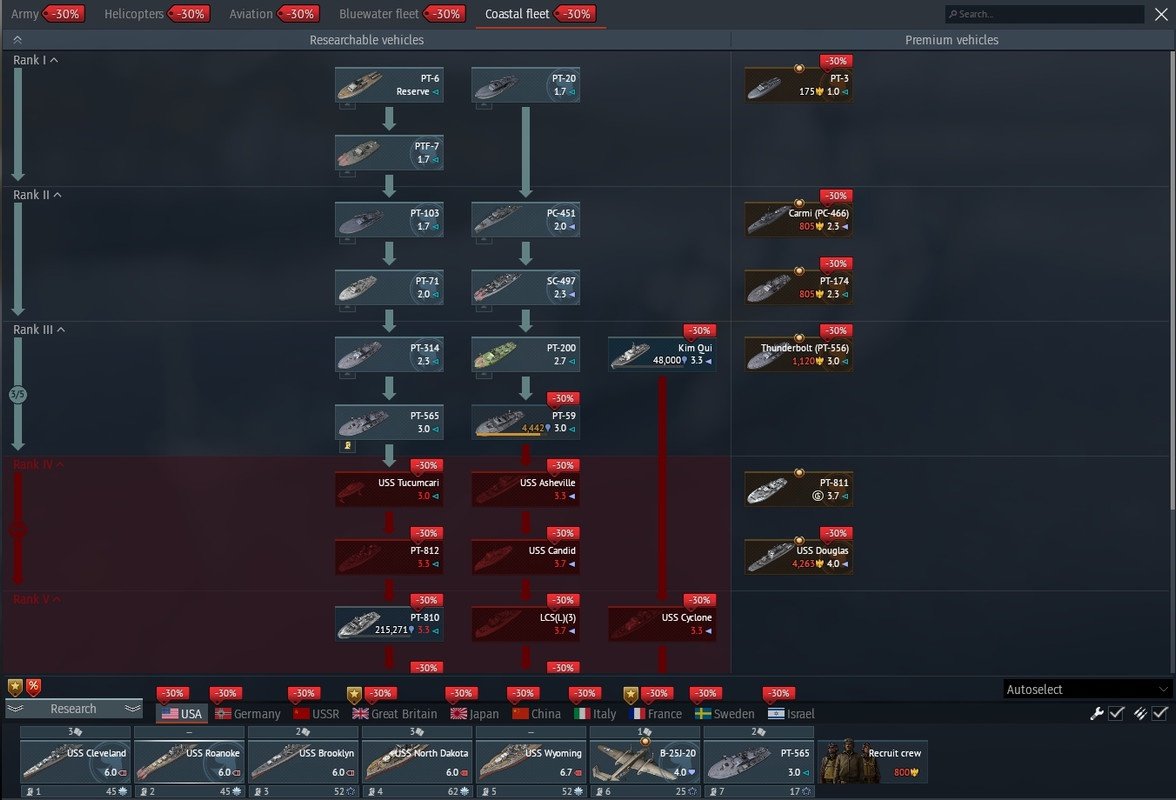
Task: Select premium USS Douglas
Action: coord(799,557)
